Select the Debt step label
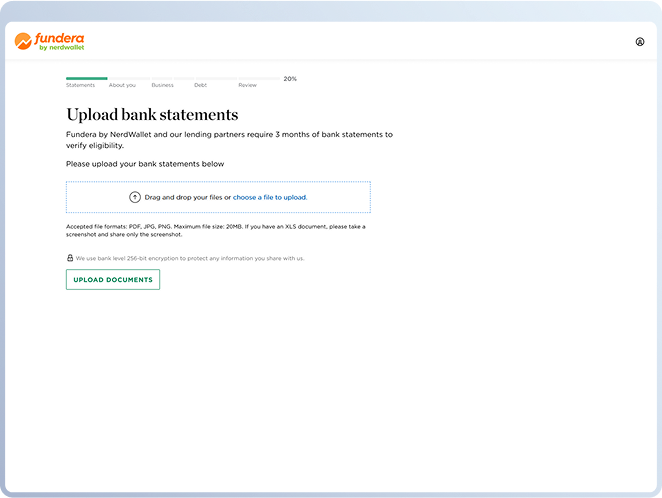This screenshot has height=498, width=662. [201, 85]
